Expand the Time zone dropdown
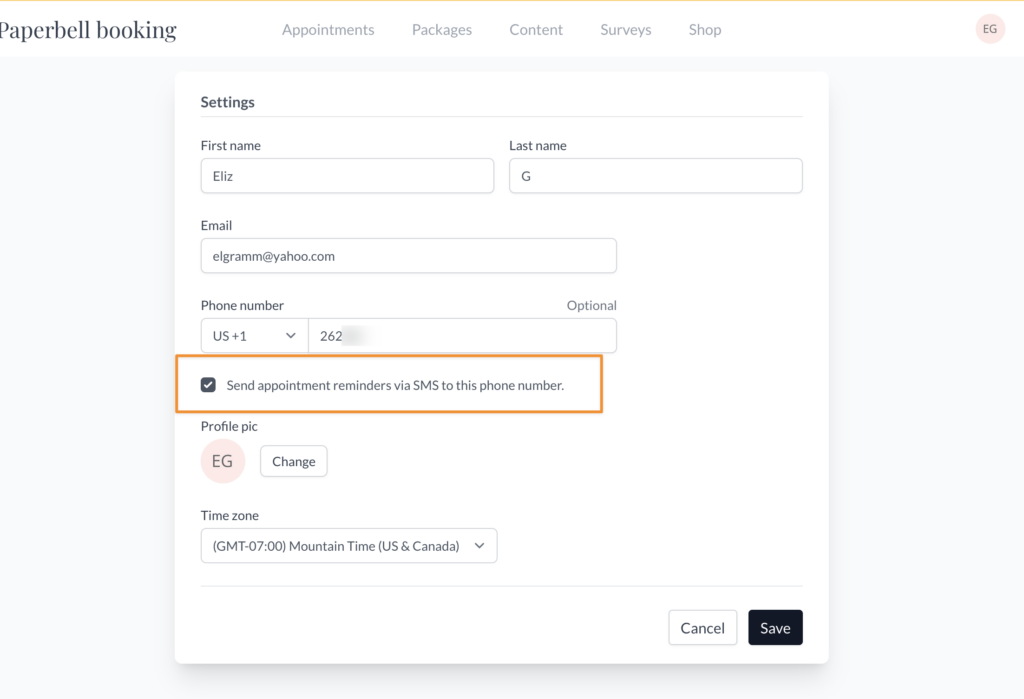 tap(348, 546)
